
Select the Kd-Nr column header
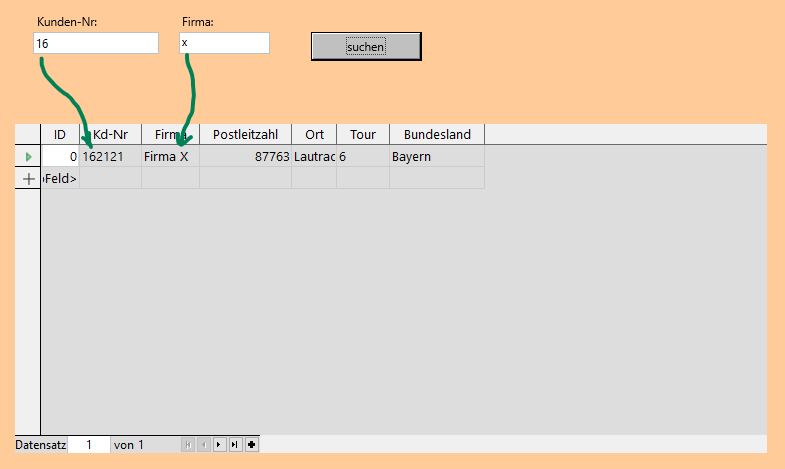110,134
